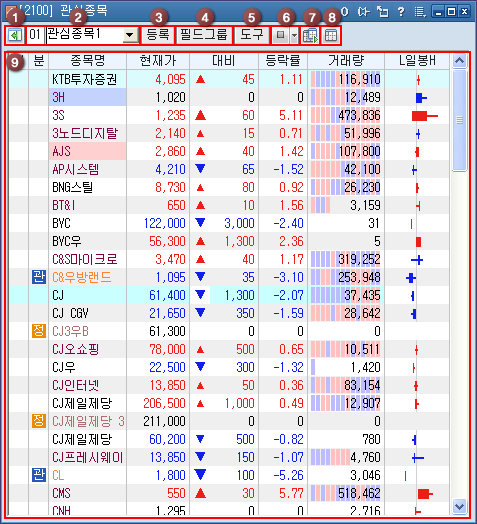Click the grid table view icon

point(331,35)
